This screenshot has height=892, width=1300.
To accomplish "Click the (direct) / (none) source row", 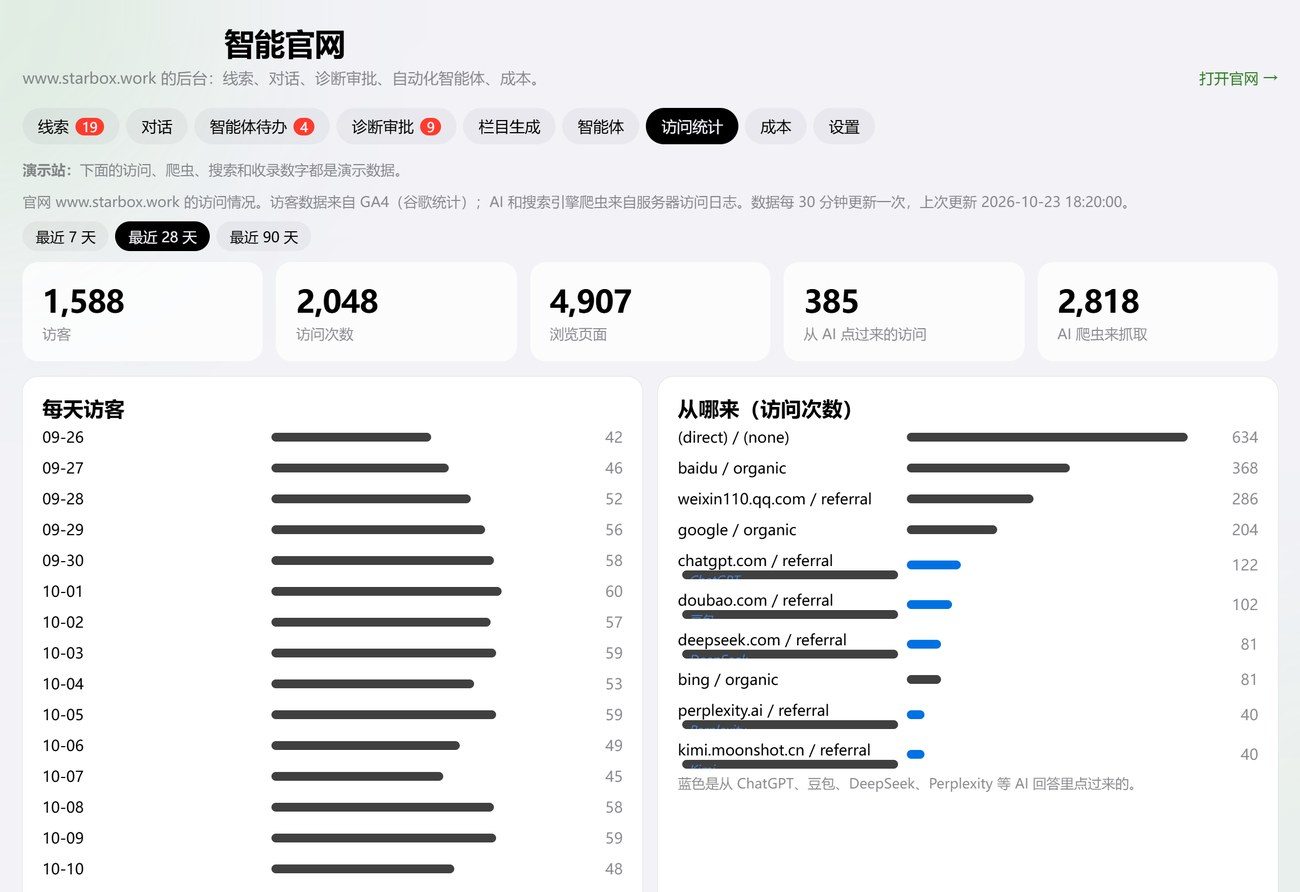I will tap(968, 437).
